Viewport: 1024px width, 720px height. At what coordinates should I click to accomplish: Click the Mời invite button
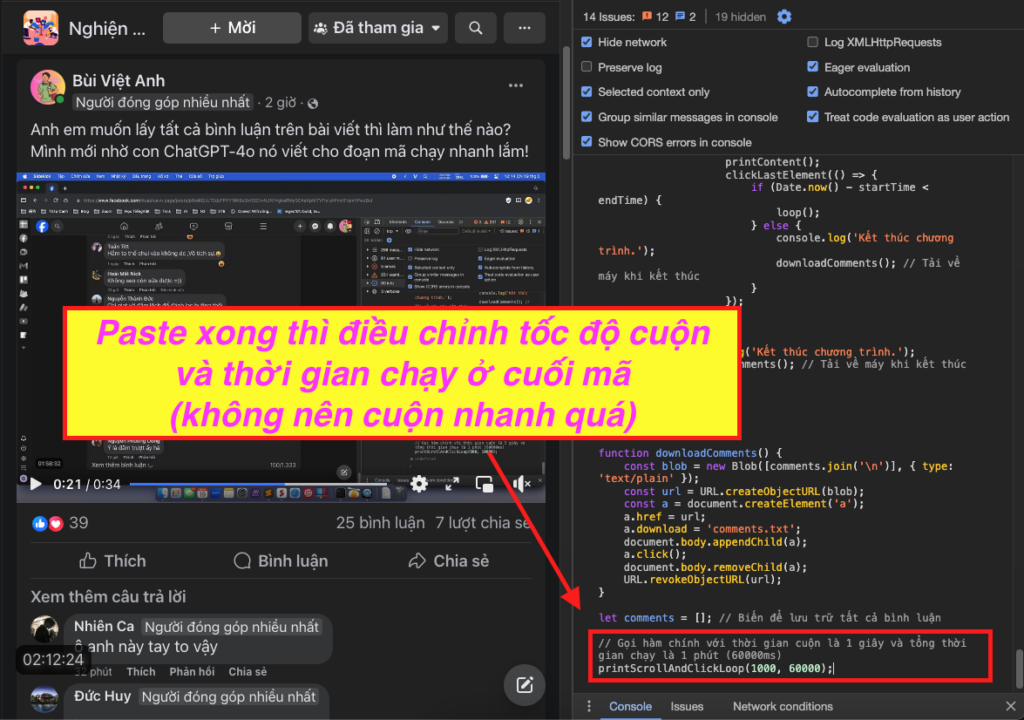tap(233, 28)
